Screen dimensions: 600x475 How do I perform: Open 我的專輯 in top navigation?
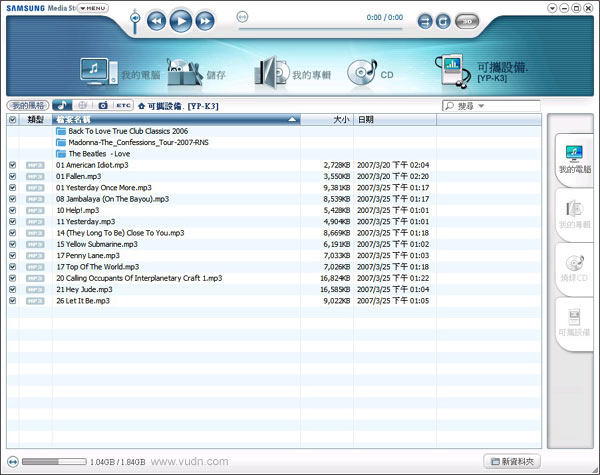tap(293, 73)
